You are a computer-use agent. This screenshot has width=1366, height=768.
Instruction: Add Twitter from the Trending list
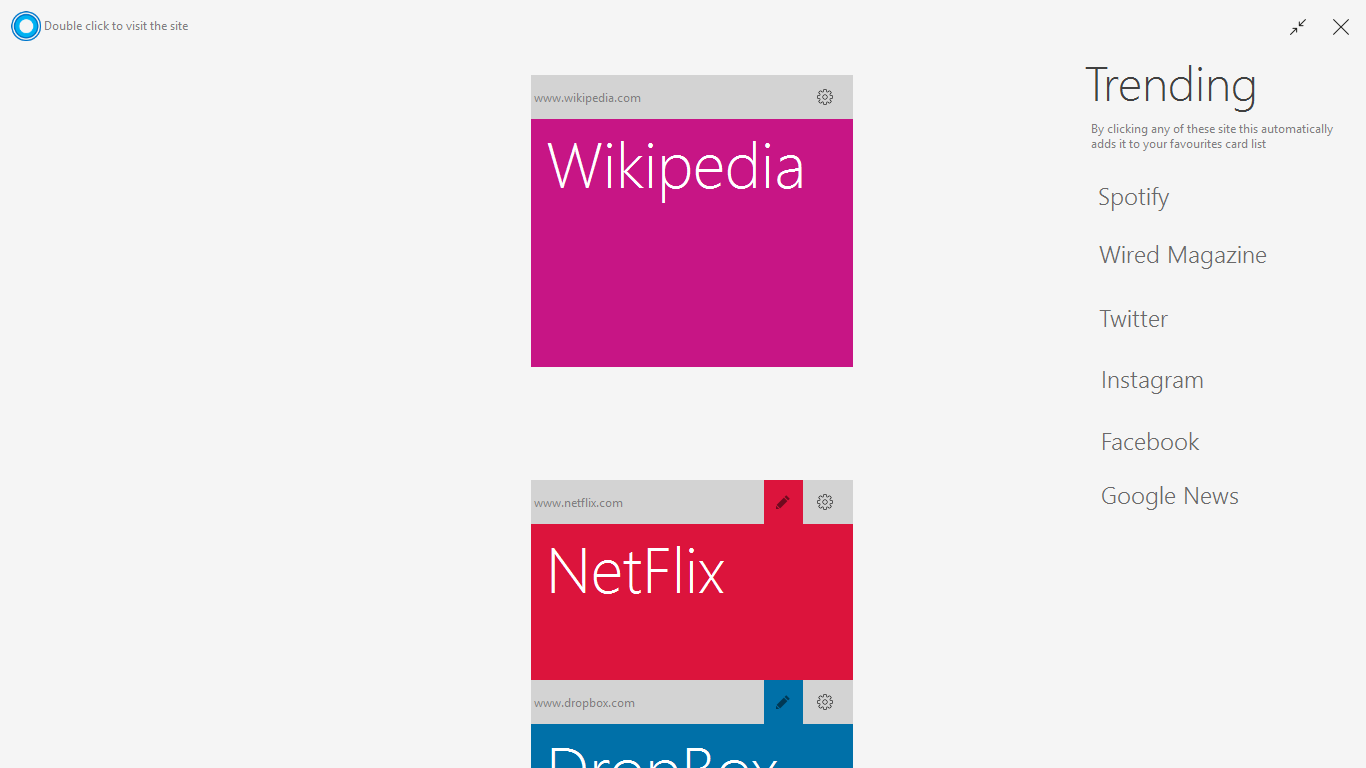click(1134, 319)
